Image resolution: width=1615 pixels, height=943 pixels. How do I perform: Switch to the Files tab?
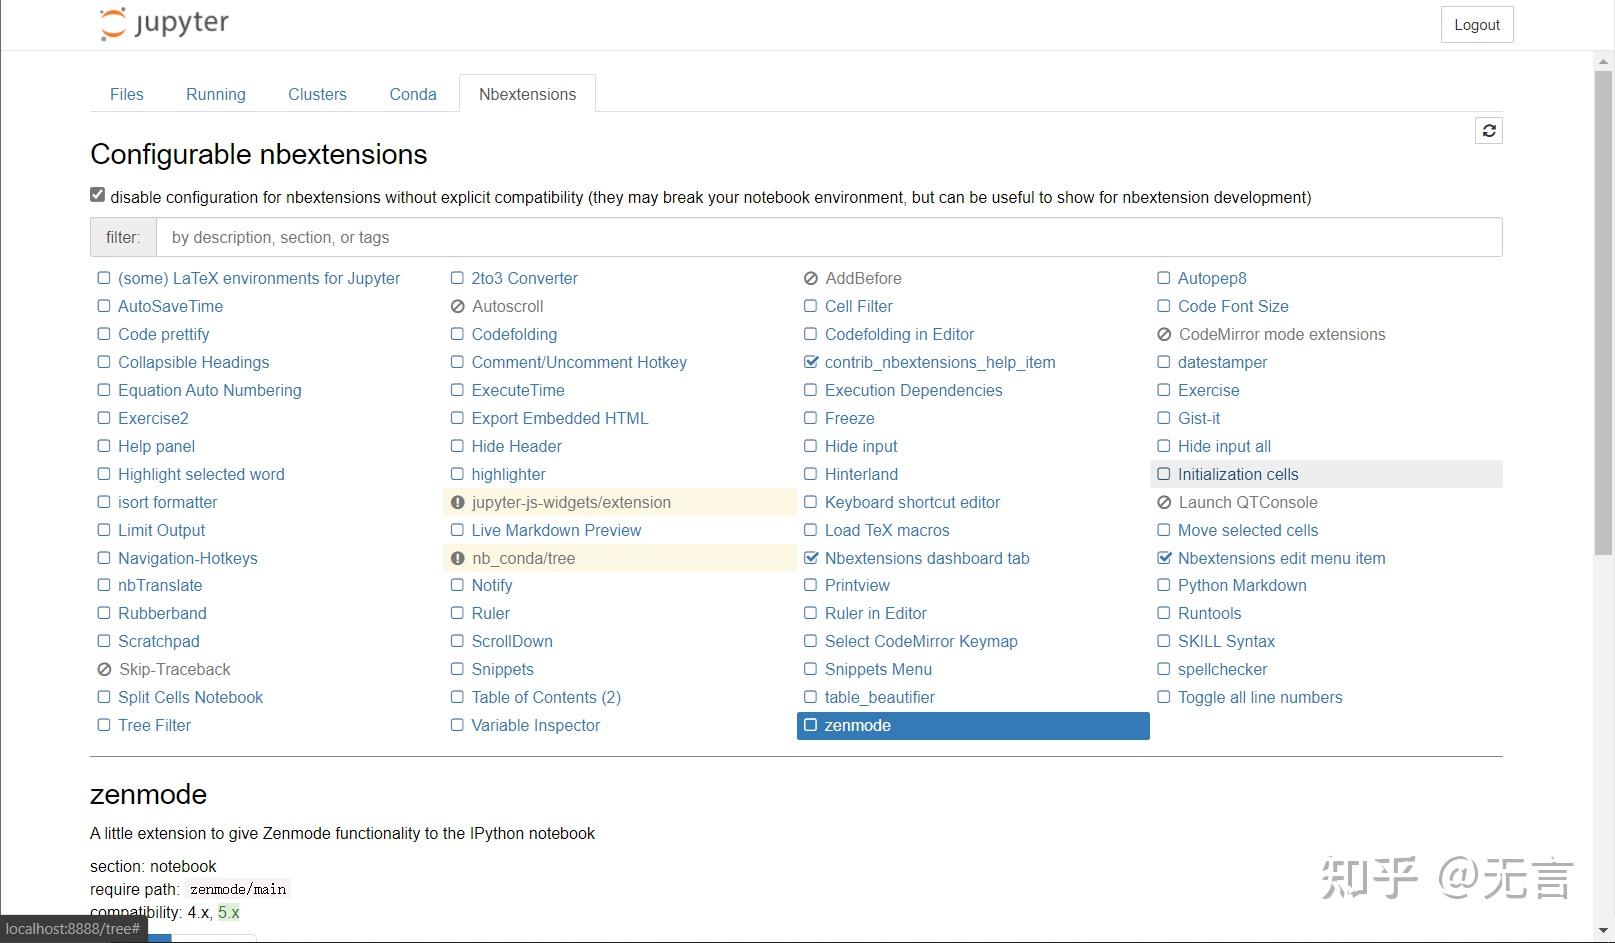coord(127,94)
